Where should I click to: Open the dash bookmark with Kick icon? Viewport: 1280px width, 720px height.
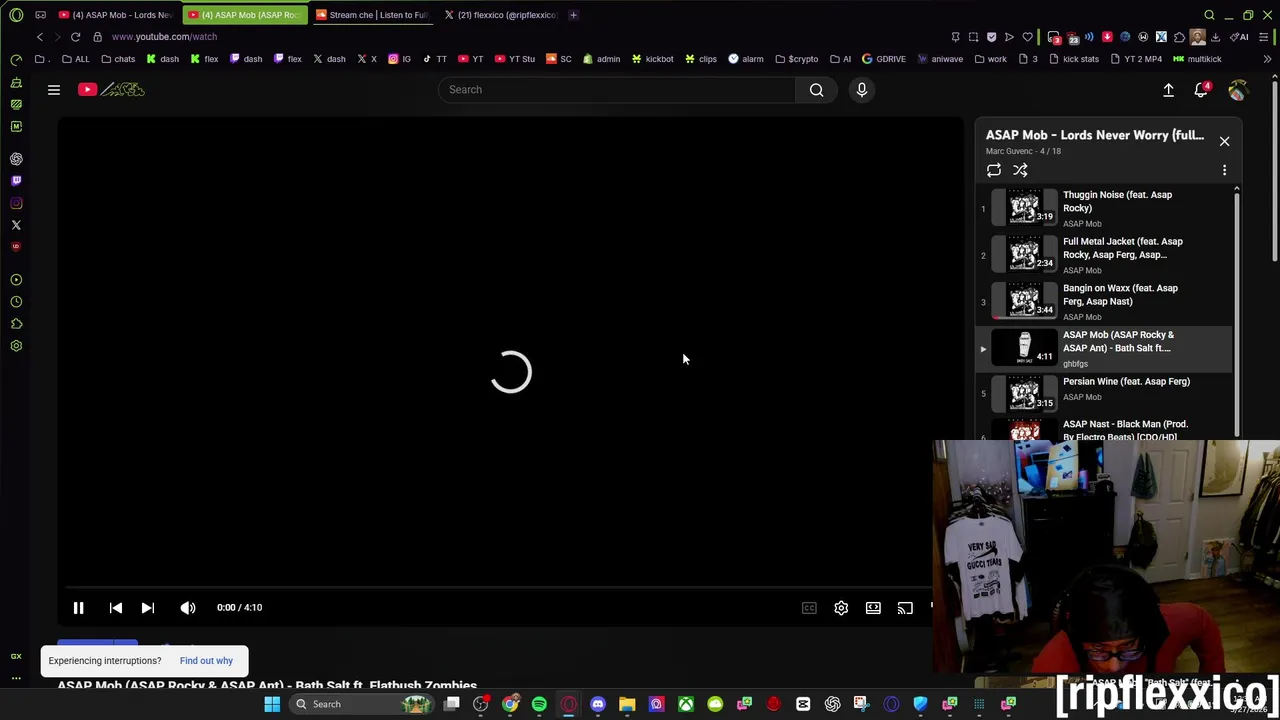(162, 59)
